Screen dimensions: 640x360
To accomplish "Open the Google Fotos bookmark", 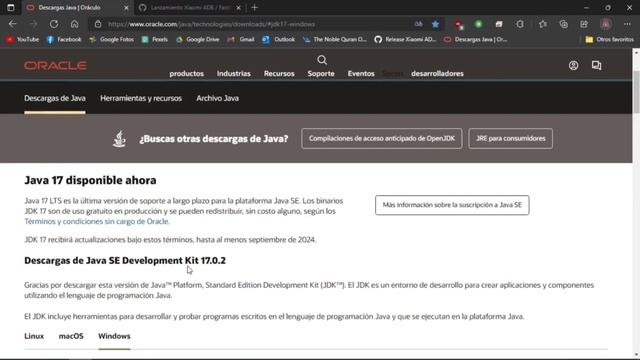I will point(111,40).
